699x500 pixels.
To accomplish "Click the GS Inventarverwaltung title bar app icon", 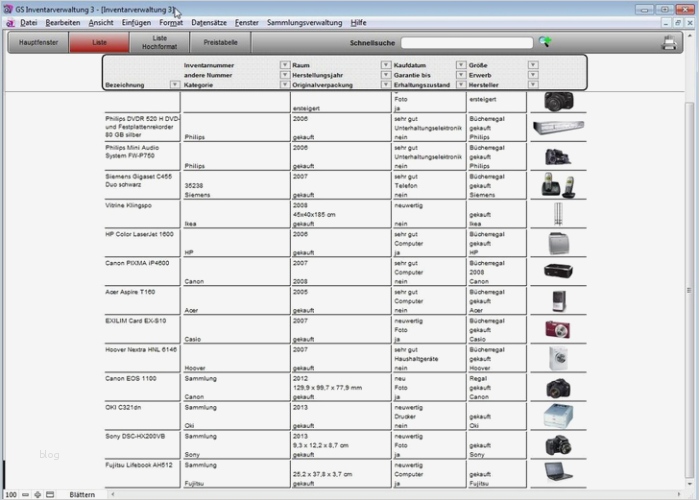I will point(8,9).
